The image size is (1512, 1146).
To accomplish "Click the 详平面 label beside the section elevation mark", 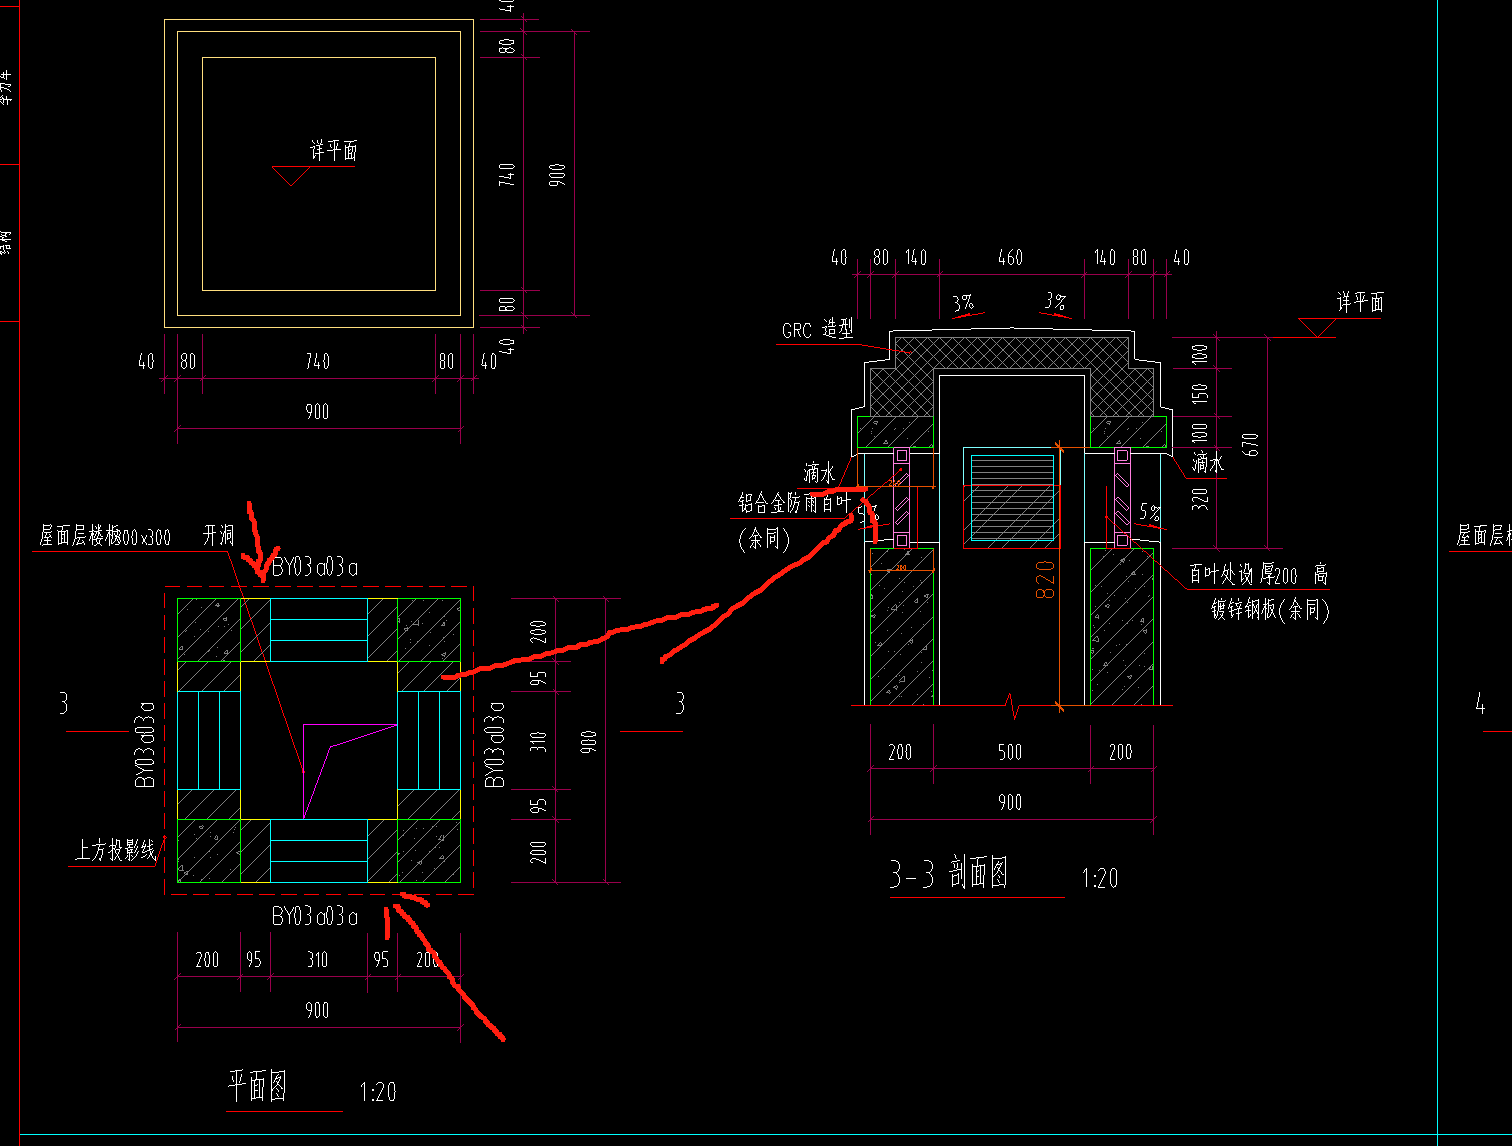I will 1361,302.
